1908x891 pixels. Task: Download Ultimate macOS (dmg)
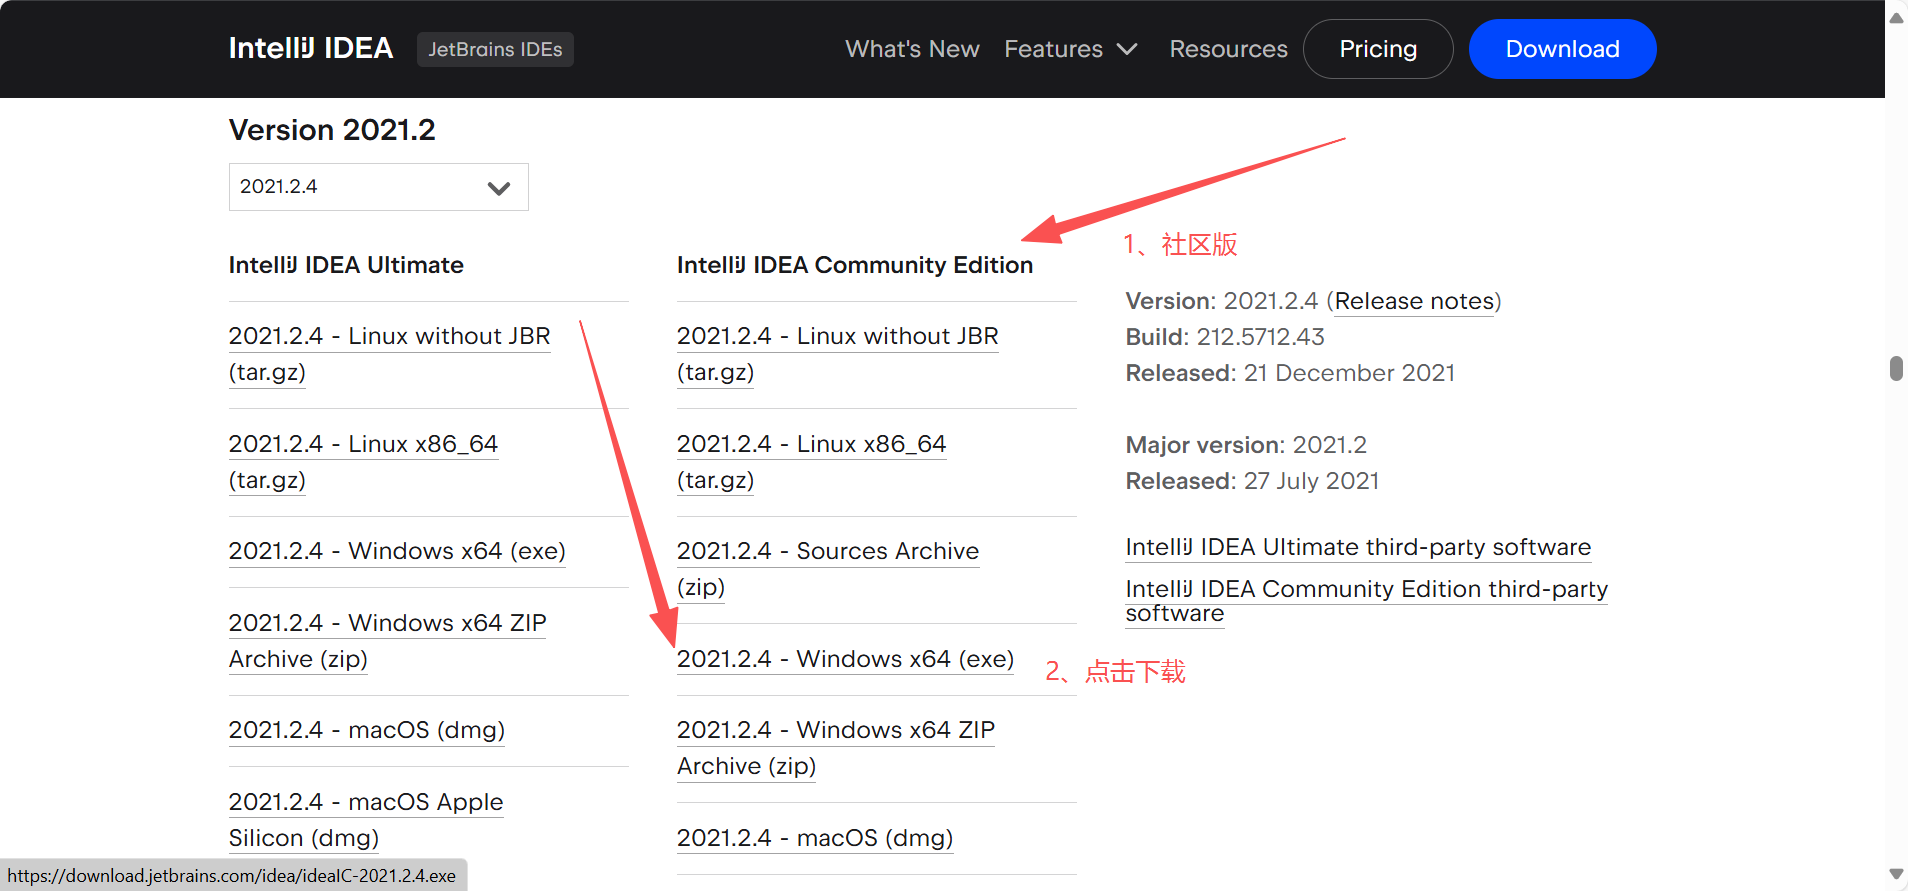point(367,730)
